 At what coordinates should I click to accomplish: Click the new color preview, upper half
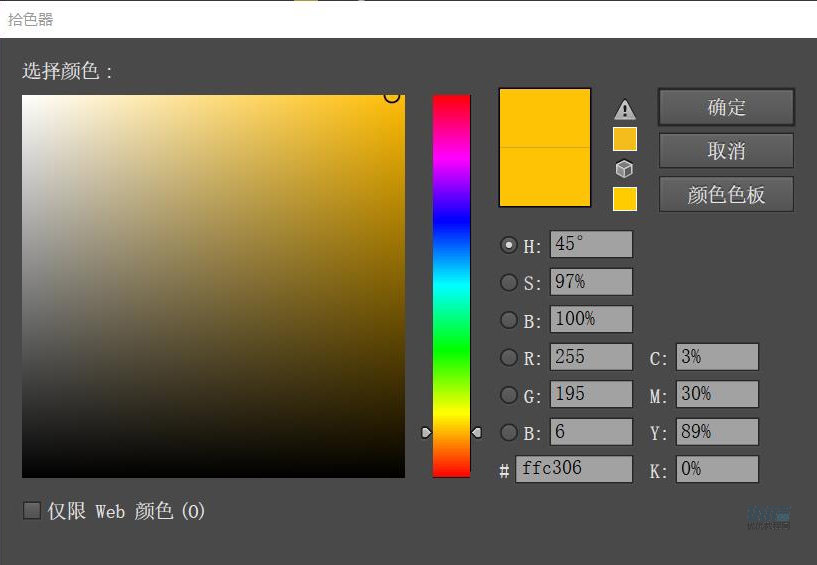point(544,118)
